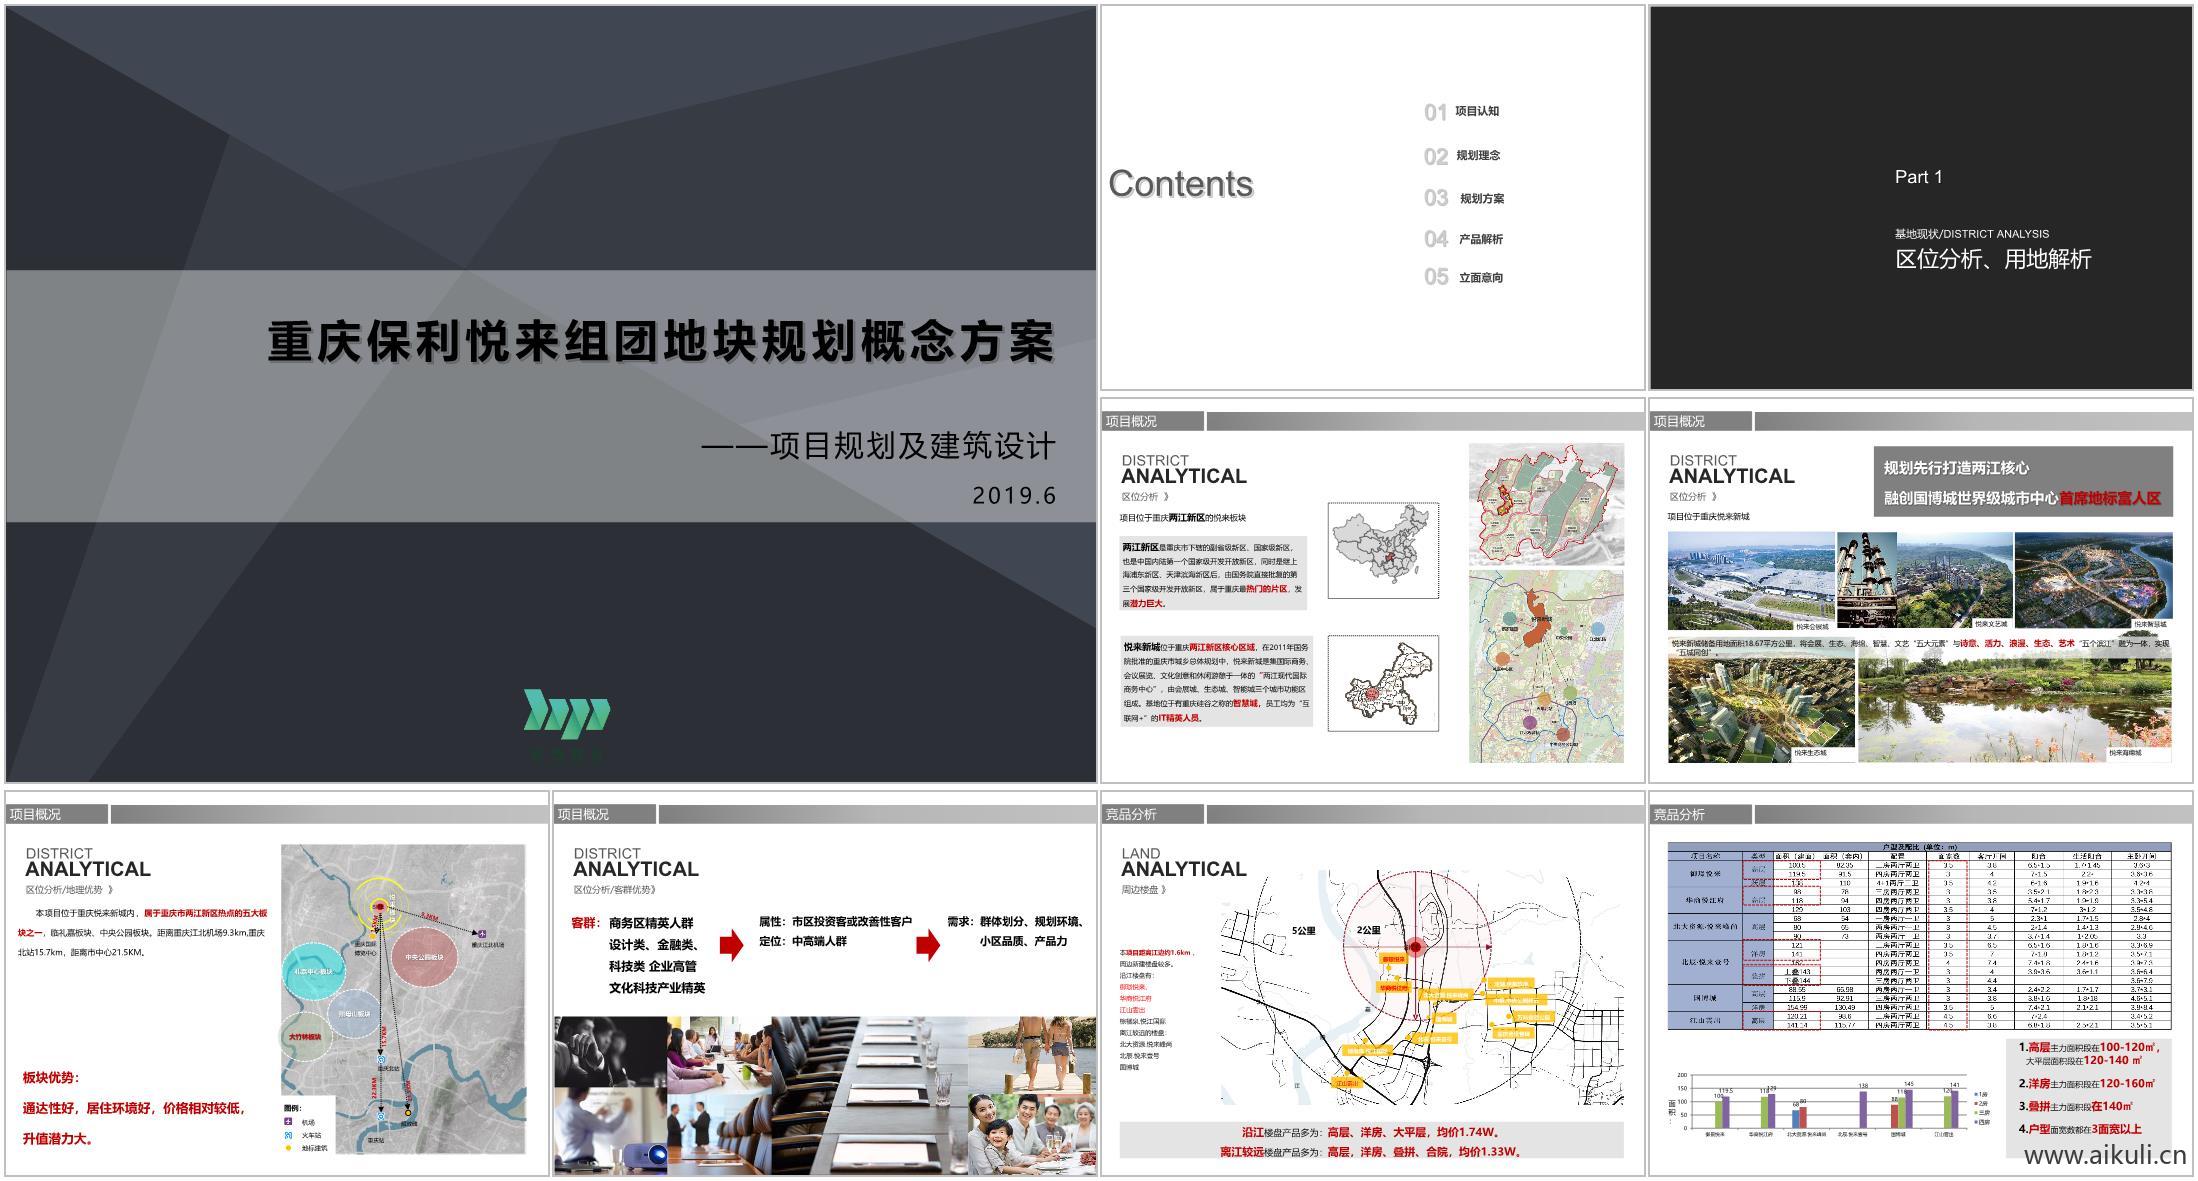Click the airport legend icon labeled 机场
The width and height of the screenshot is (2198, 1181).
tap(290, 1122)
